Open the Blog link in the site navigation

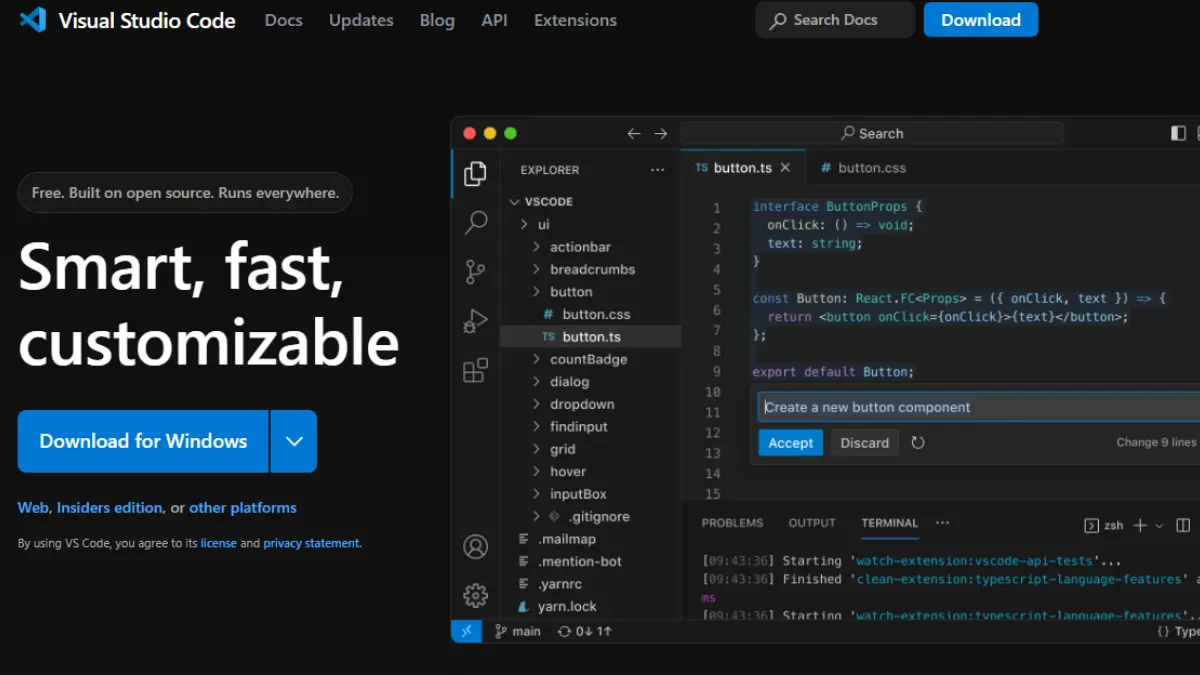click(x=437, y=20)
